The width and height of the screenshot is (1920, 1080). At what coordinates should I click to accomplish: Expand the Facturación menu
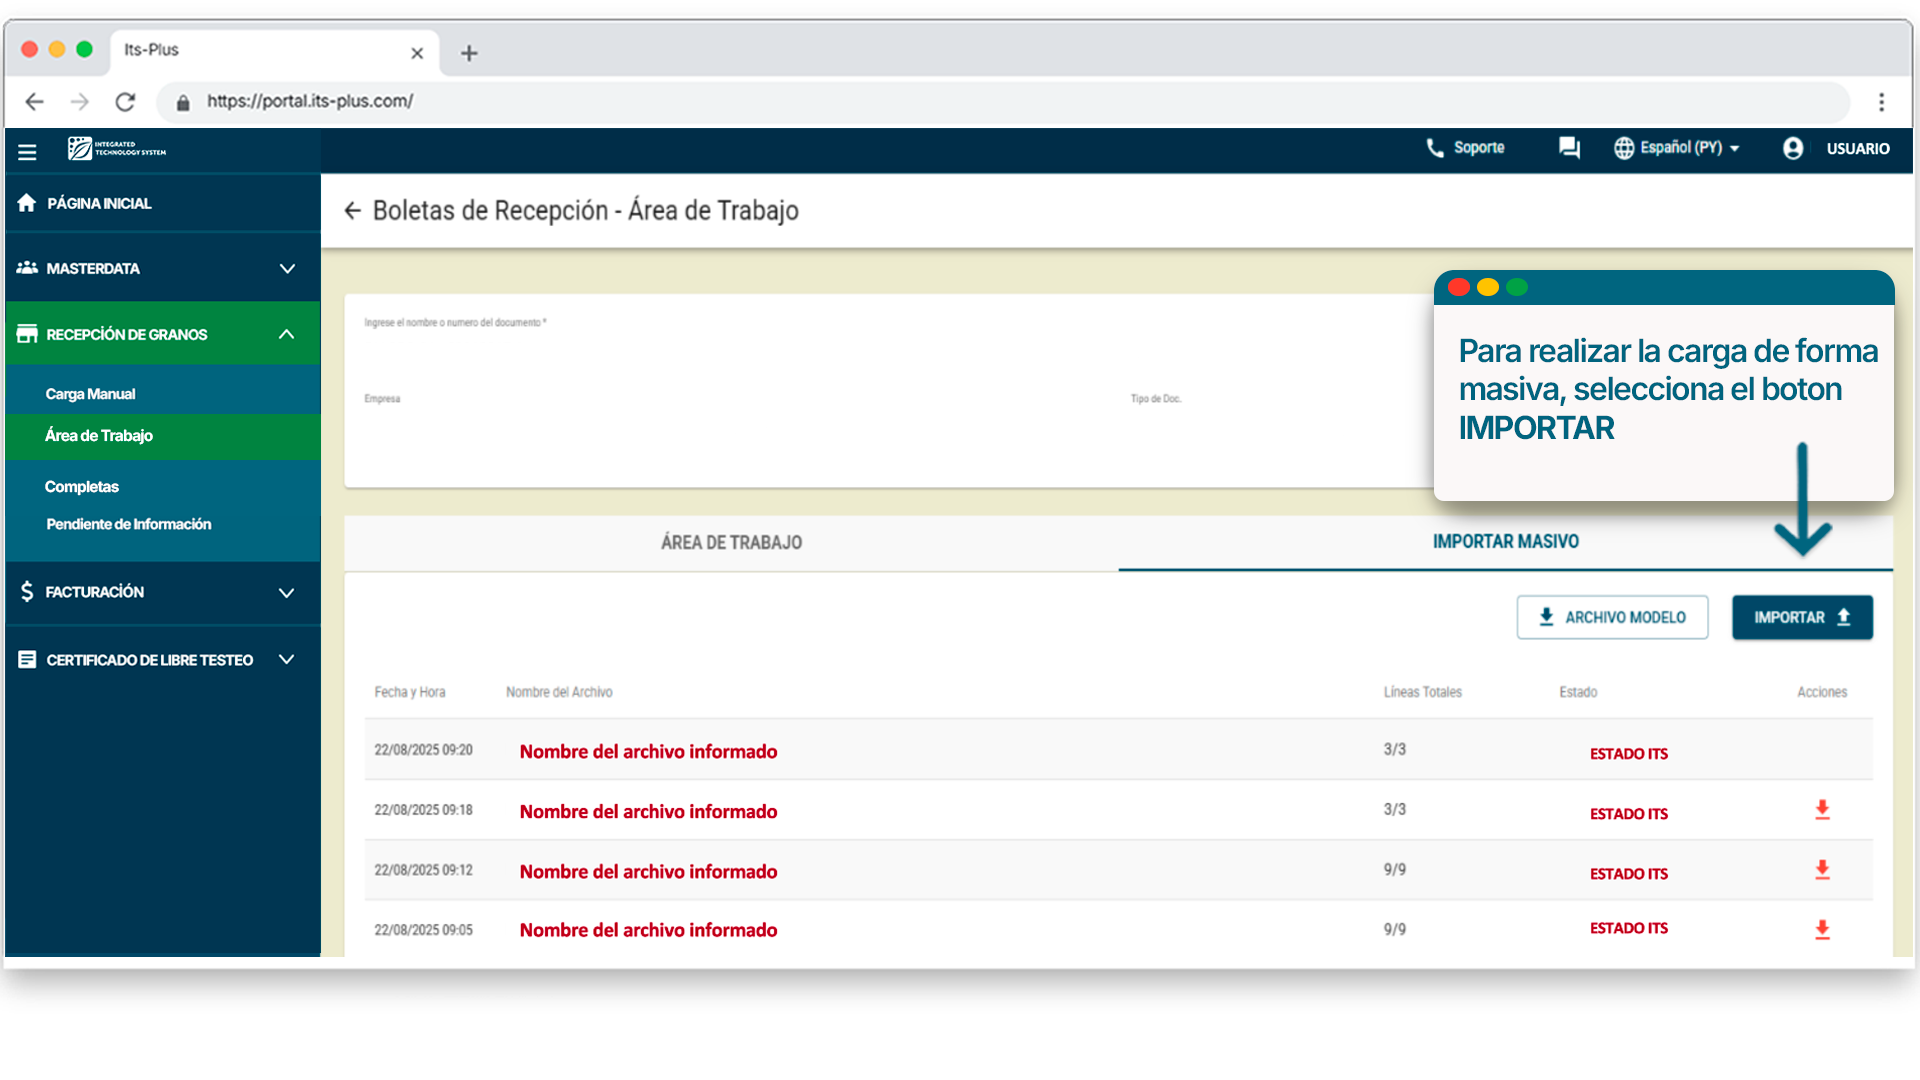(x=287, y=592)
